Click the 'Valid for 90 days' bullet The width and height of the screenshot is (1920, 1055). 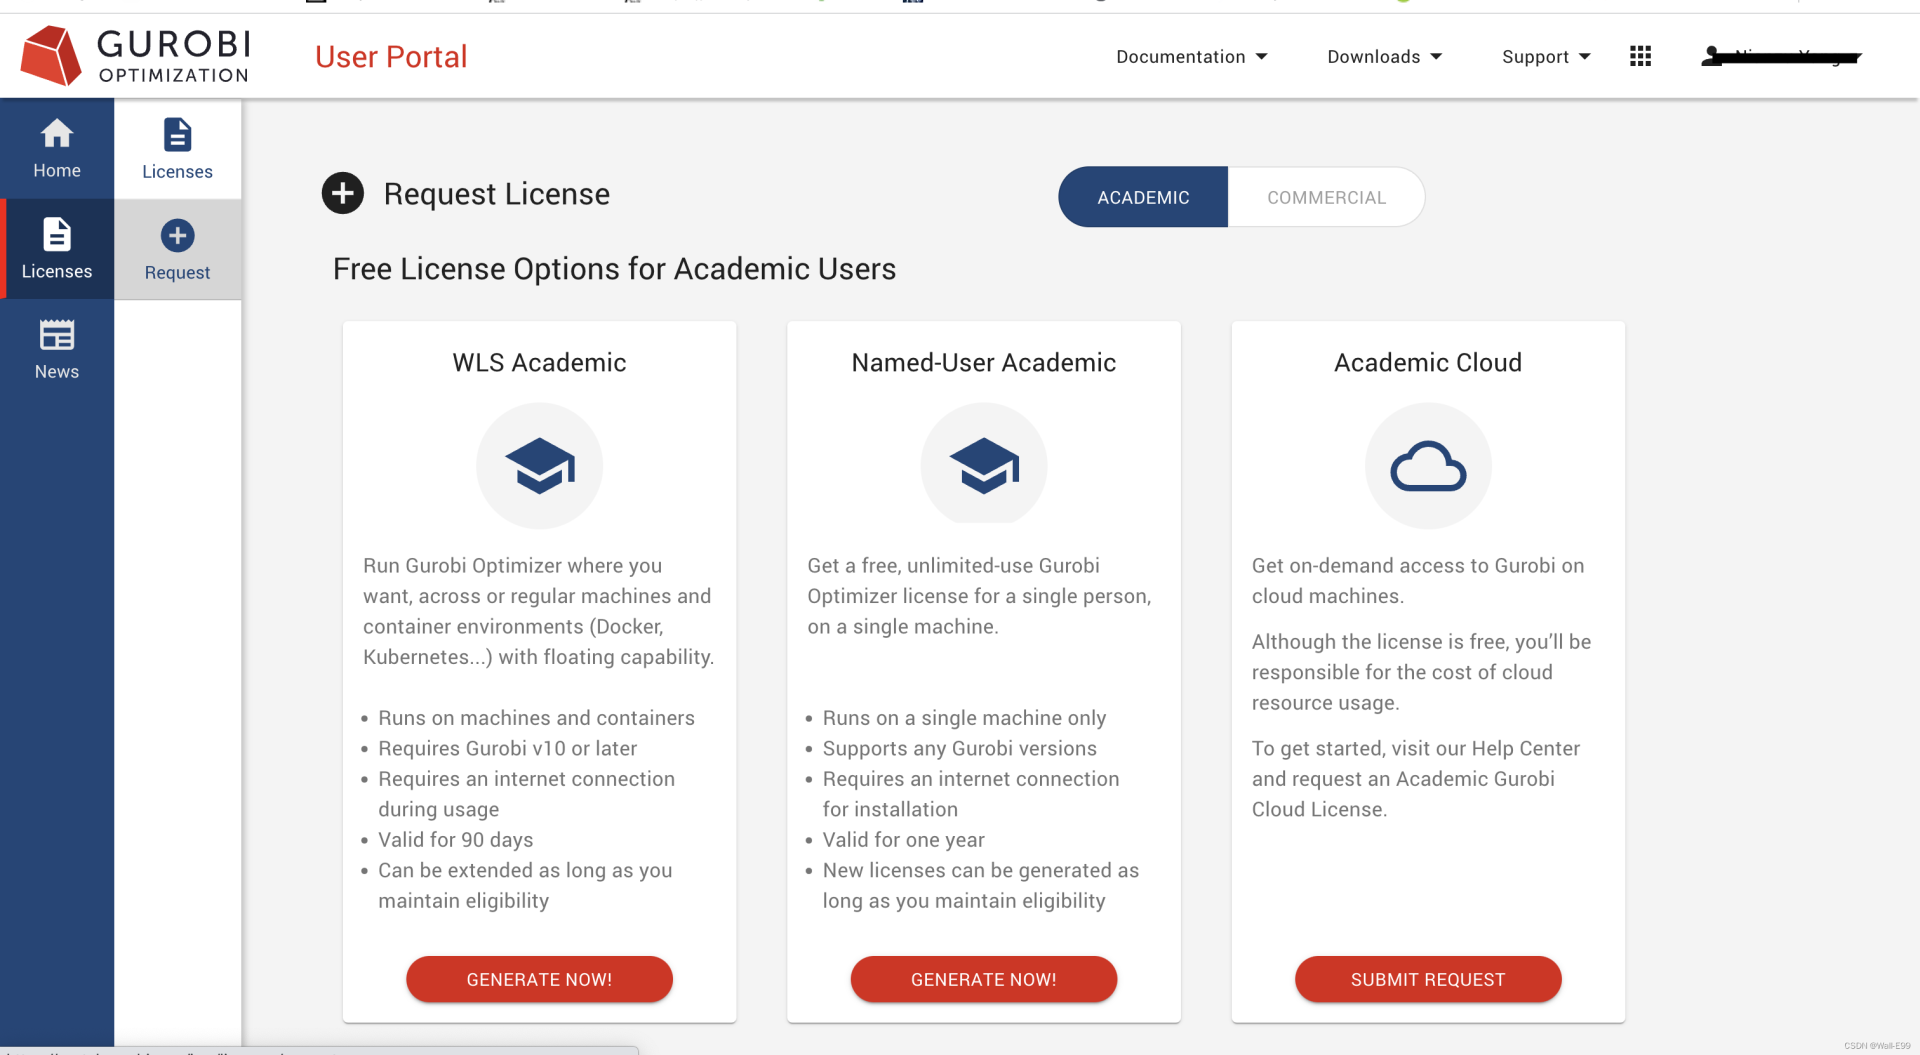point(455,840)
